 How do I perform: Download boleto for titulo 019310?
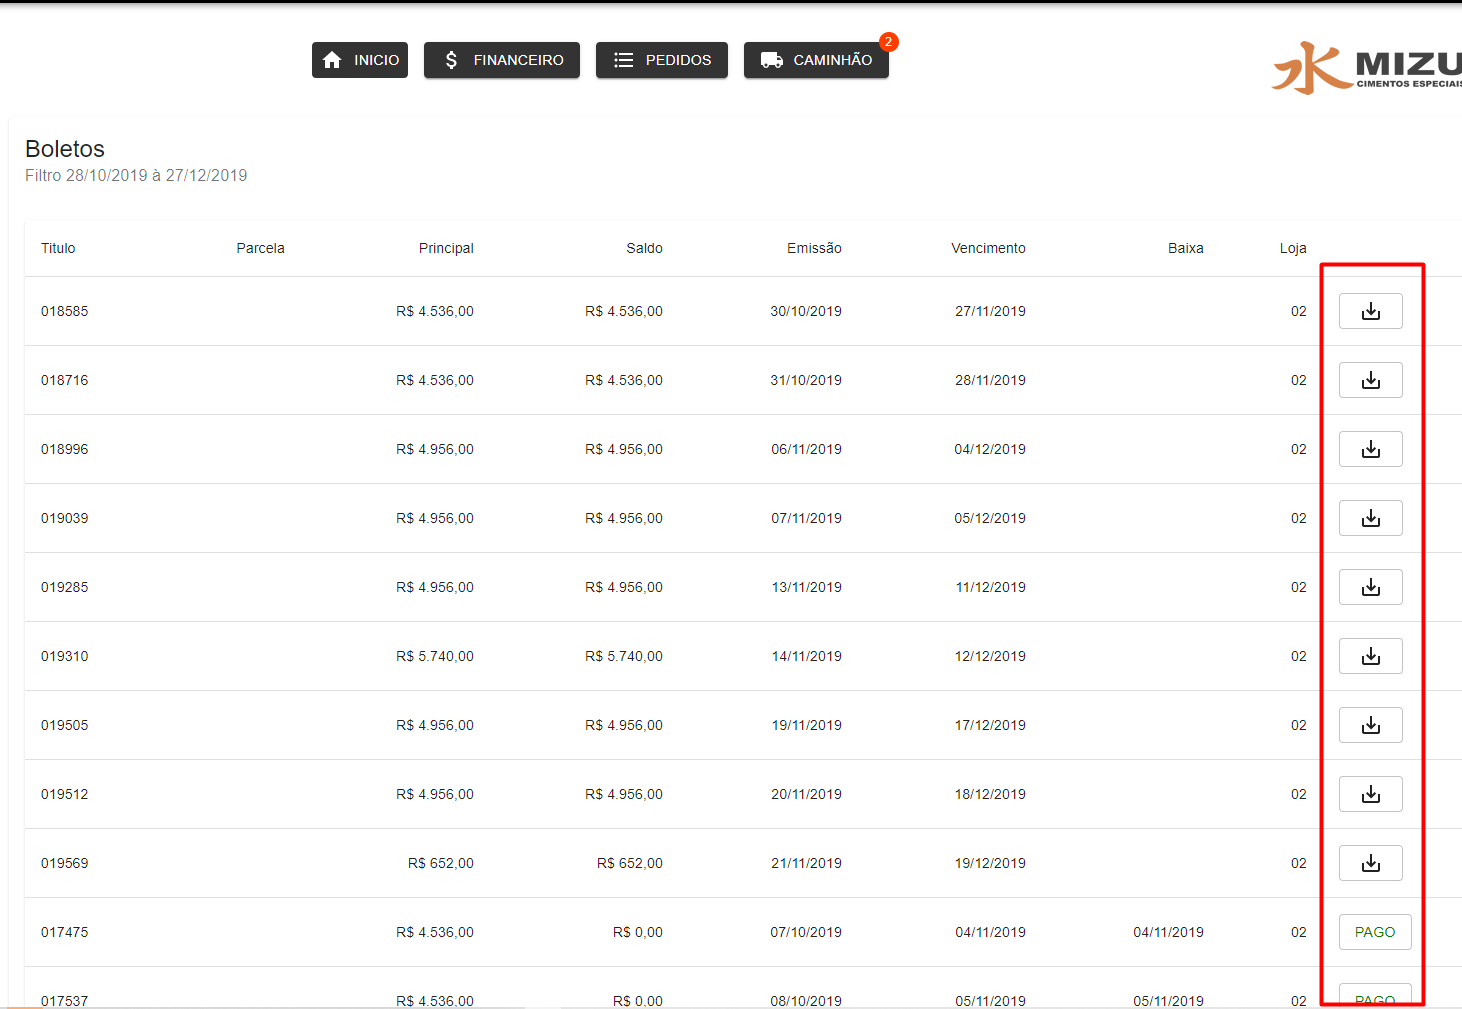[1370, 656]
